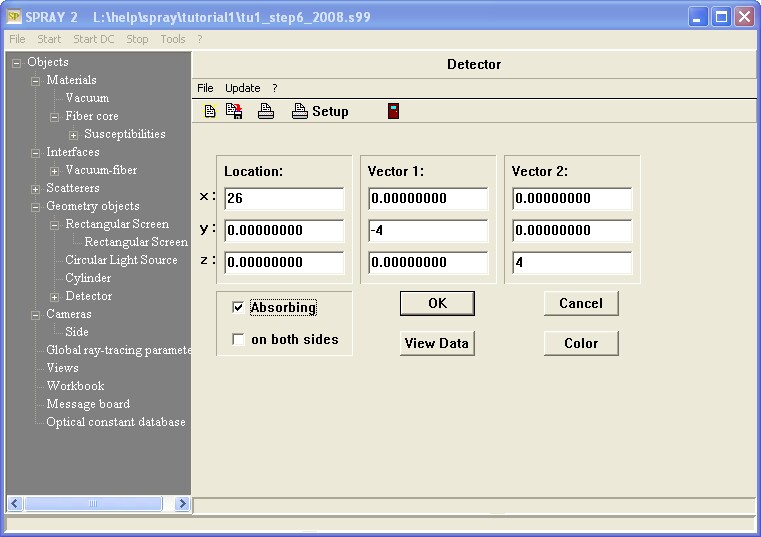Screen dimensions: 761x537
Task: Click the save-to-disk icon in Detector toolbar
Action: [x=234, y=111]
